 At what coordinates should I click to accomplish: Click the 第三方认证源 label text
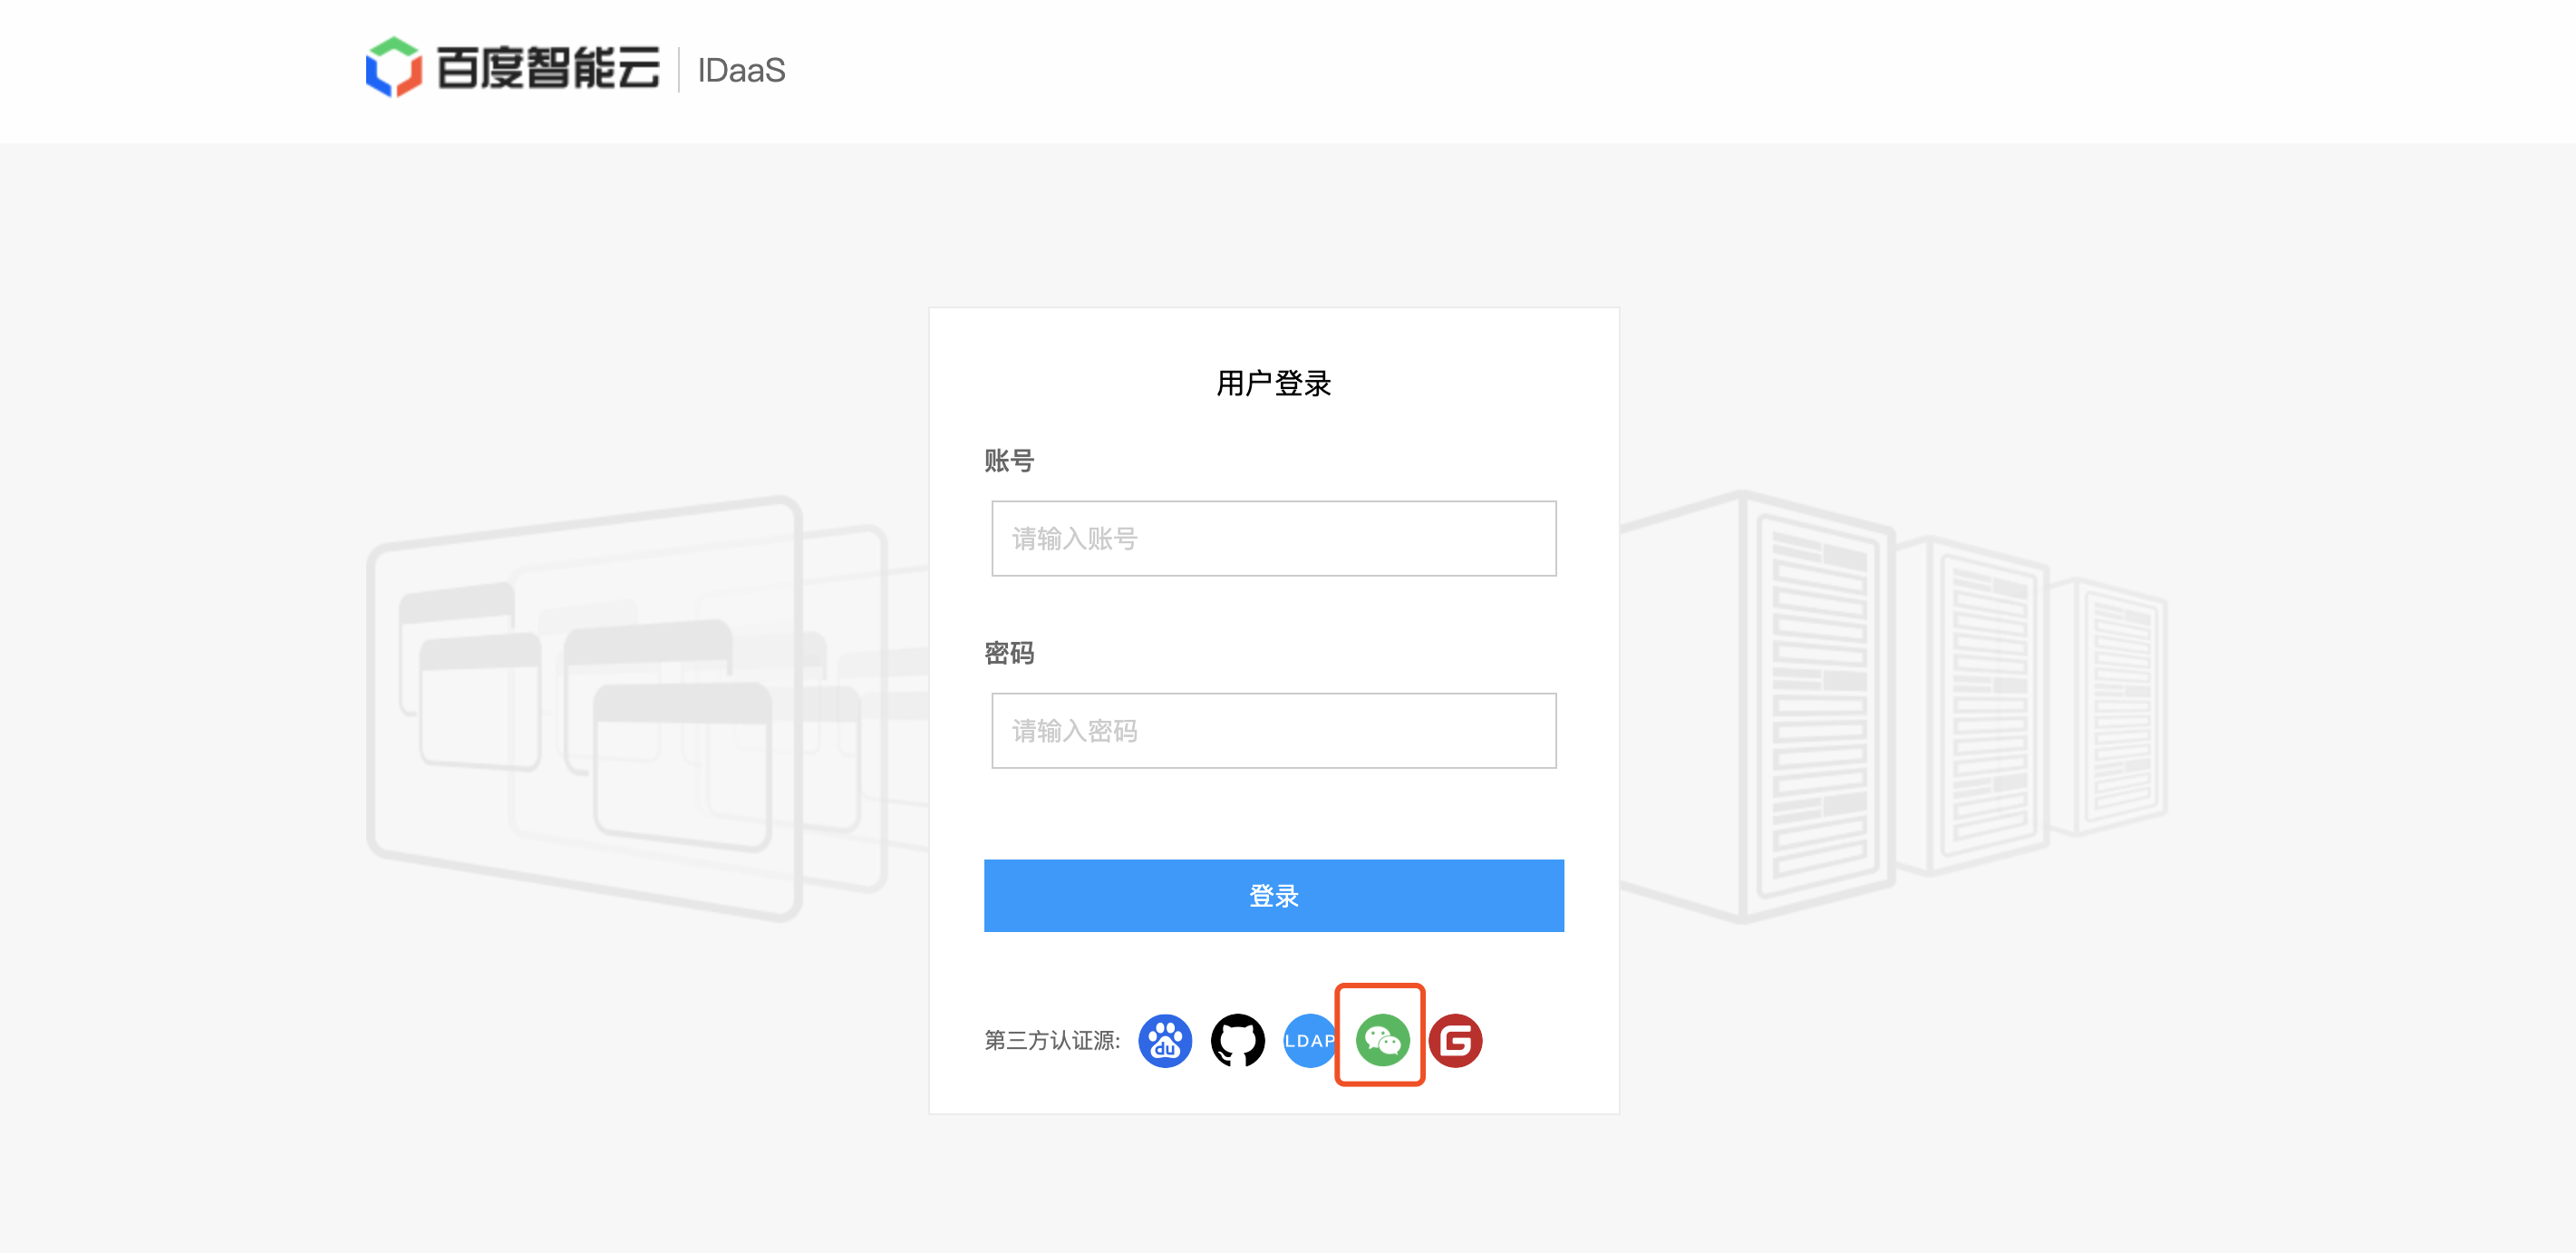(x=1052, y=1040)
